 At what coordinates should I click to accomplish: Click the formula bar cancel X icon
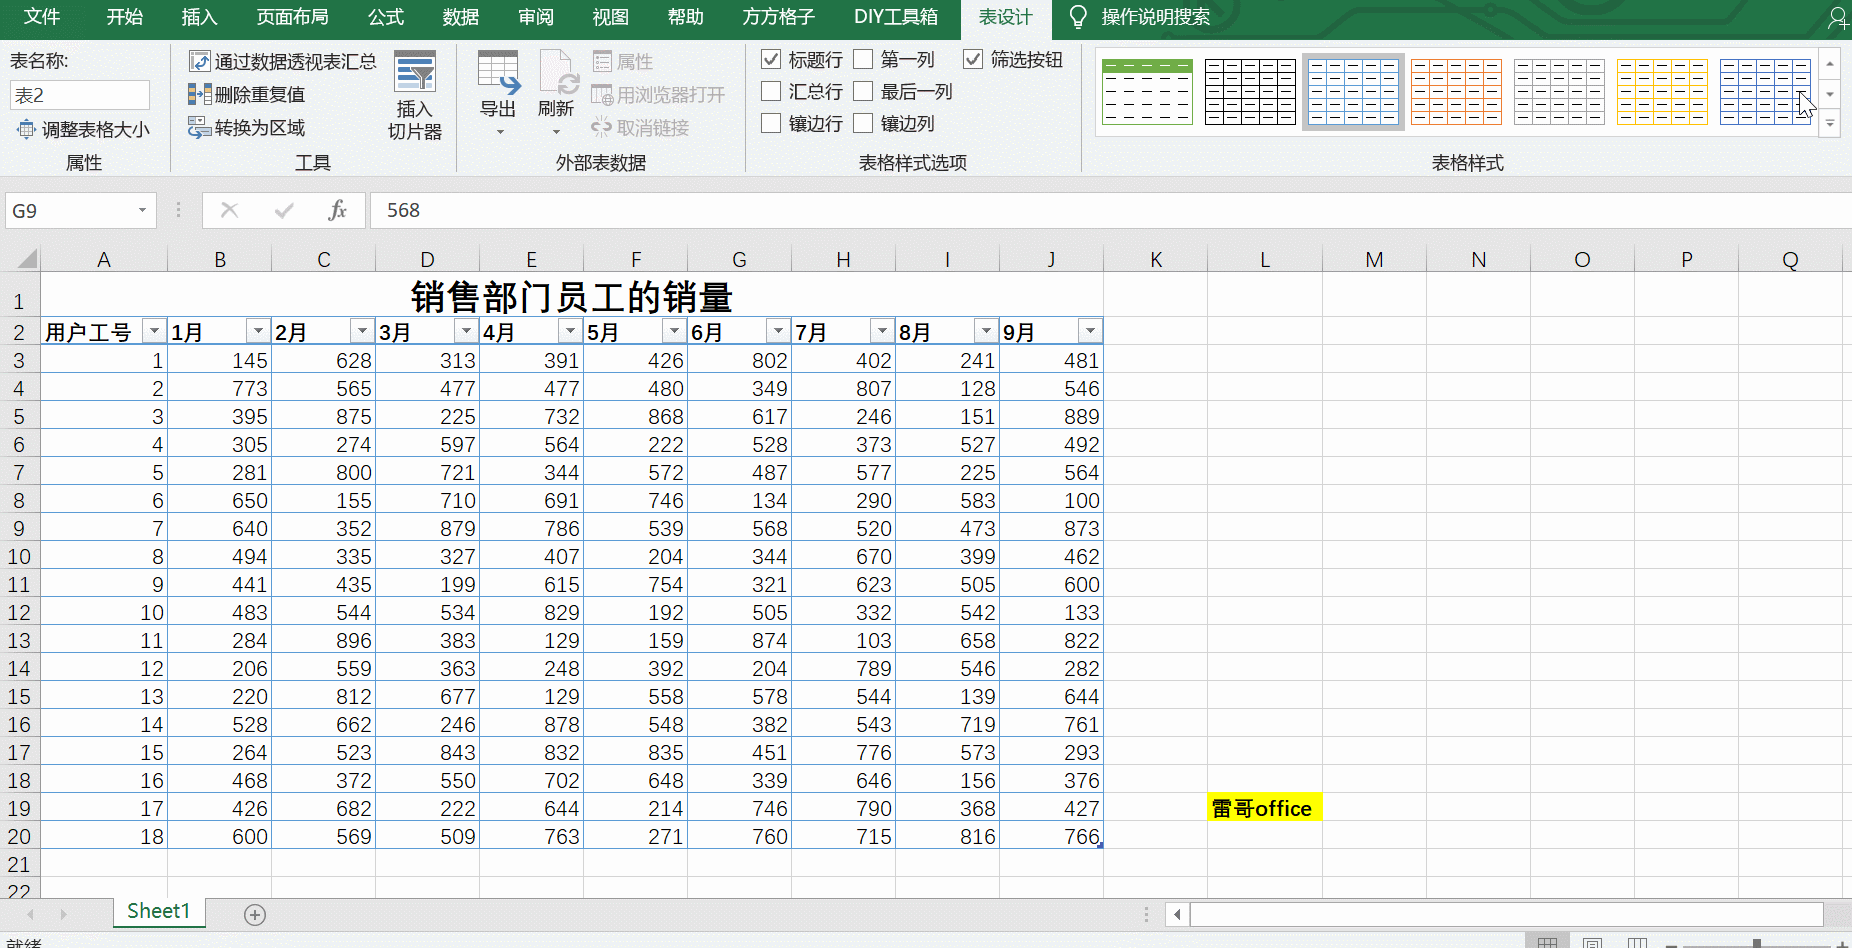point(229,210)
